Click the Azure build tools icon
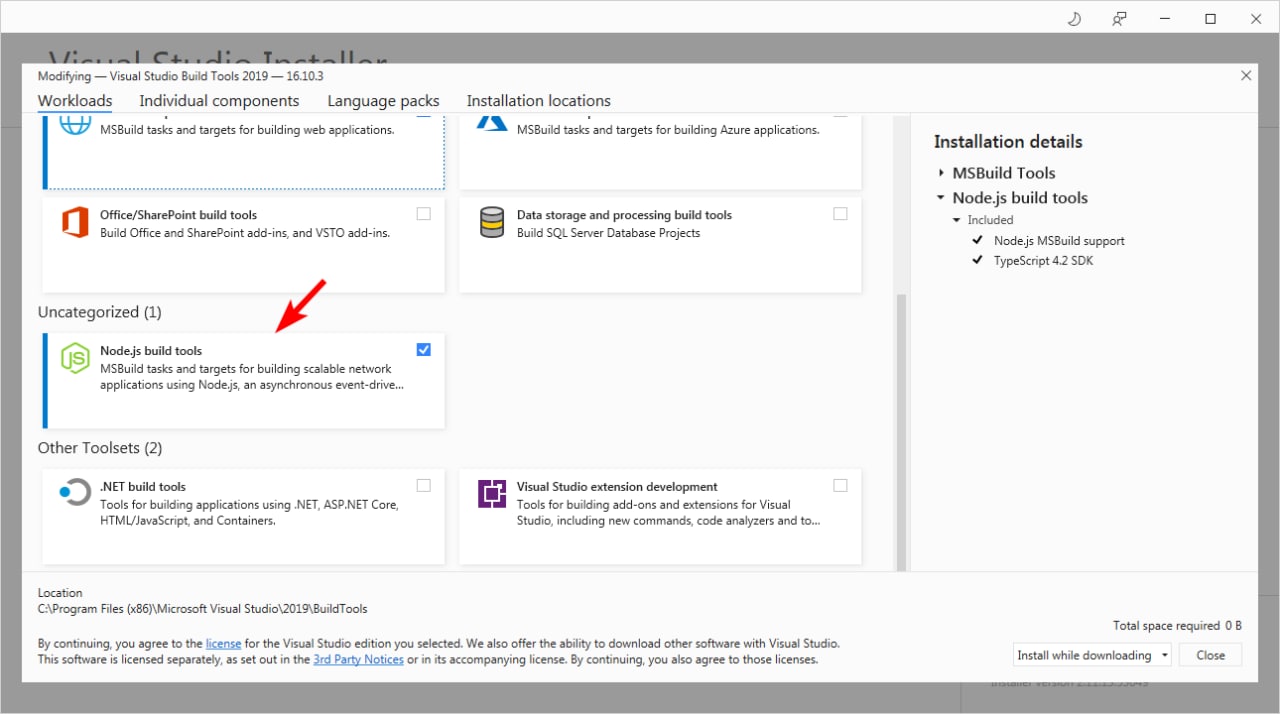 491,124
